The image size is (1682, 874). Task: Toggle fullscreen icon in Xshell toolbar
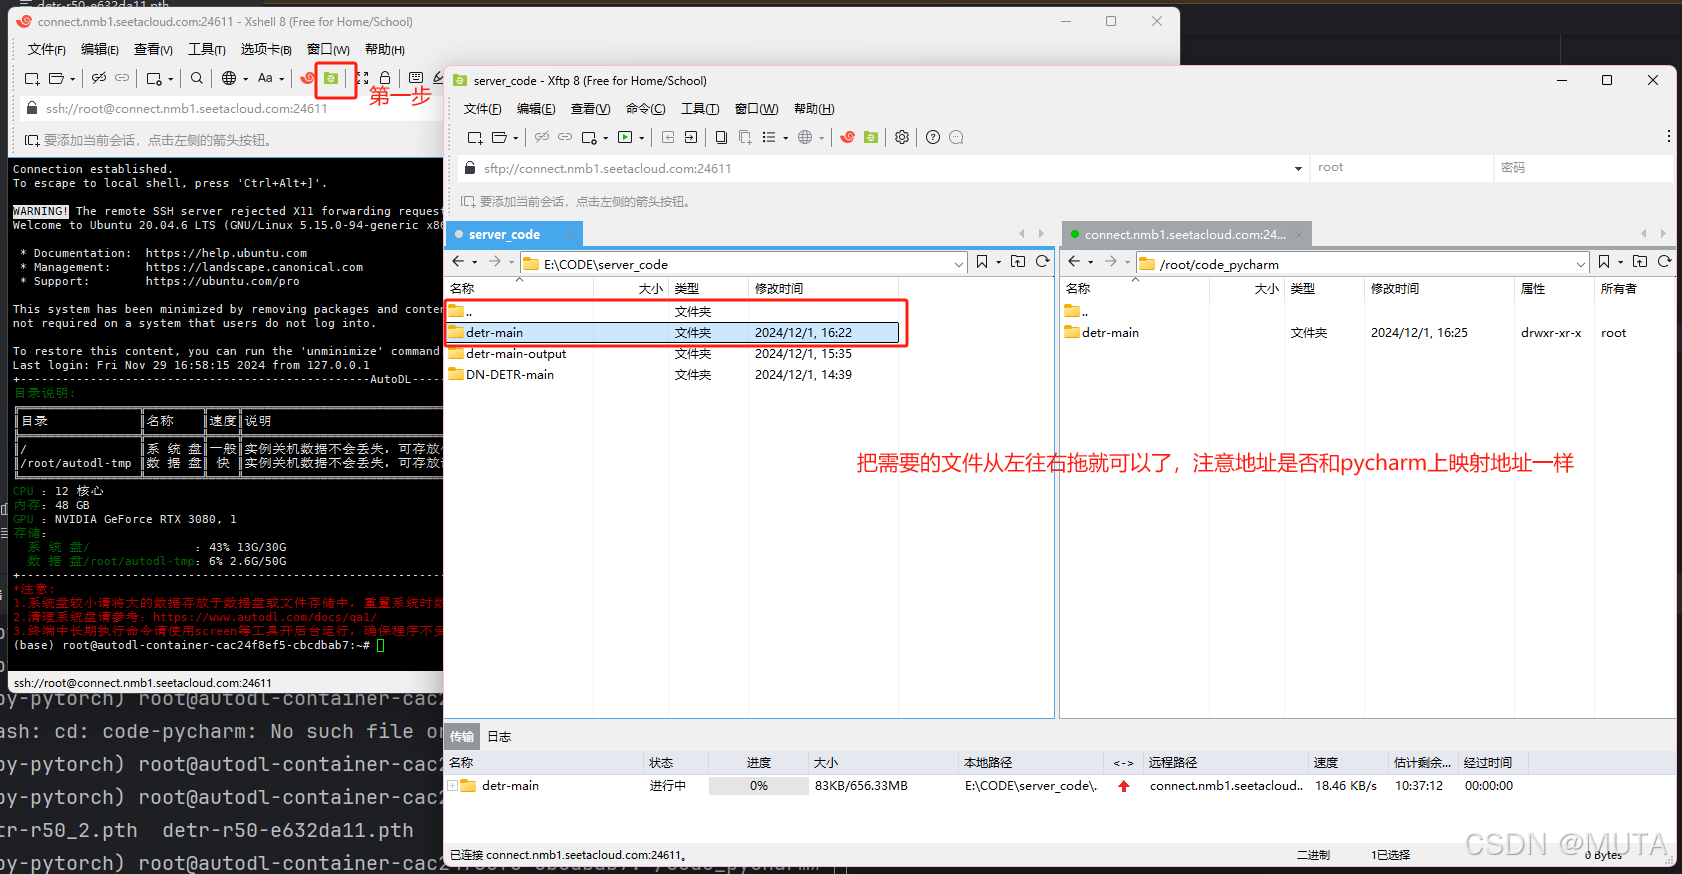[x=362, y=78]
